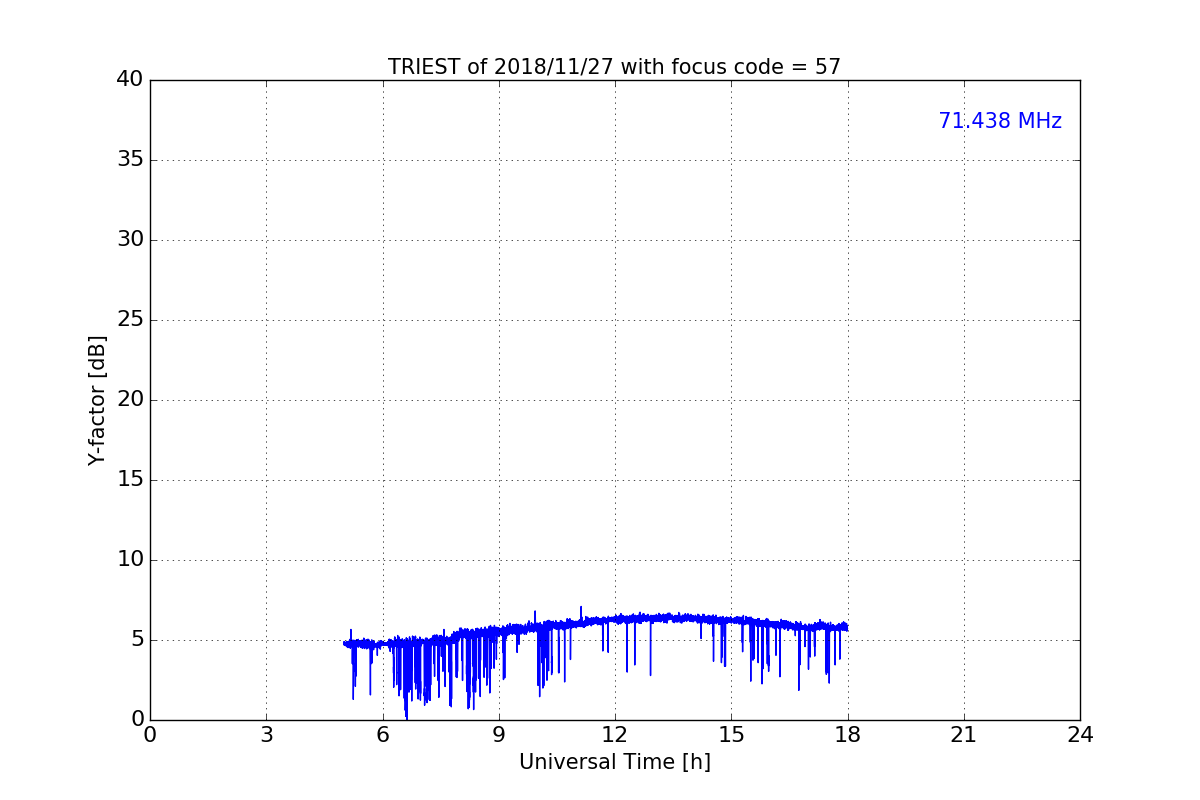Image resolution: width=1200 pixels, height=800 pixels.
Task: Click x-axis tick label 21
Action: pos(964,735)
